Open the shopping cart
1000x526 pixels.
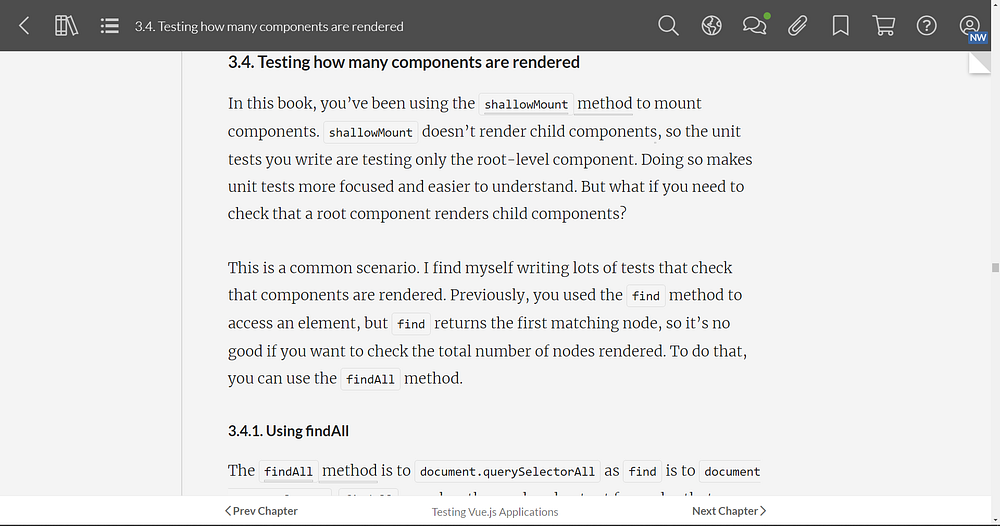884,26
